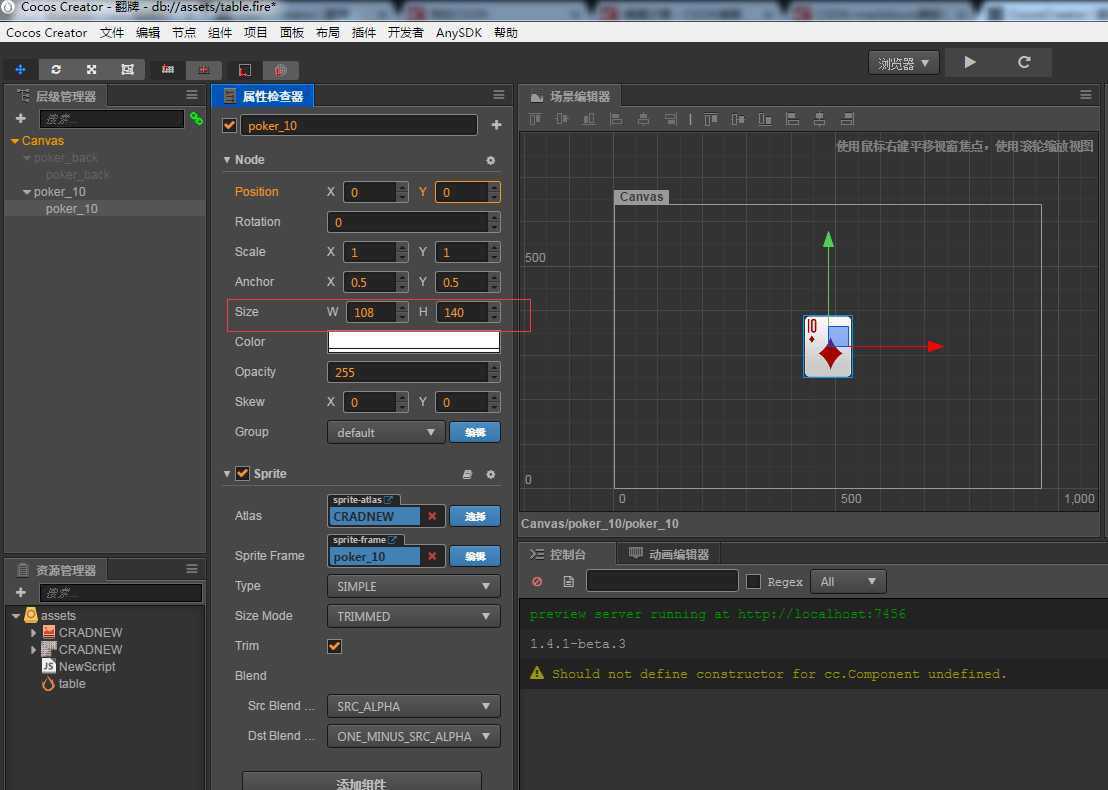Clear the console log
Image resolution: width=1108 pixels, height=790 pixels.
point(537,581)
